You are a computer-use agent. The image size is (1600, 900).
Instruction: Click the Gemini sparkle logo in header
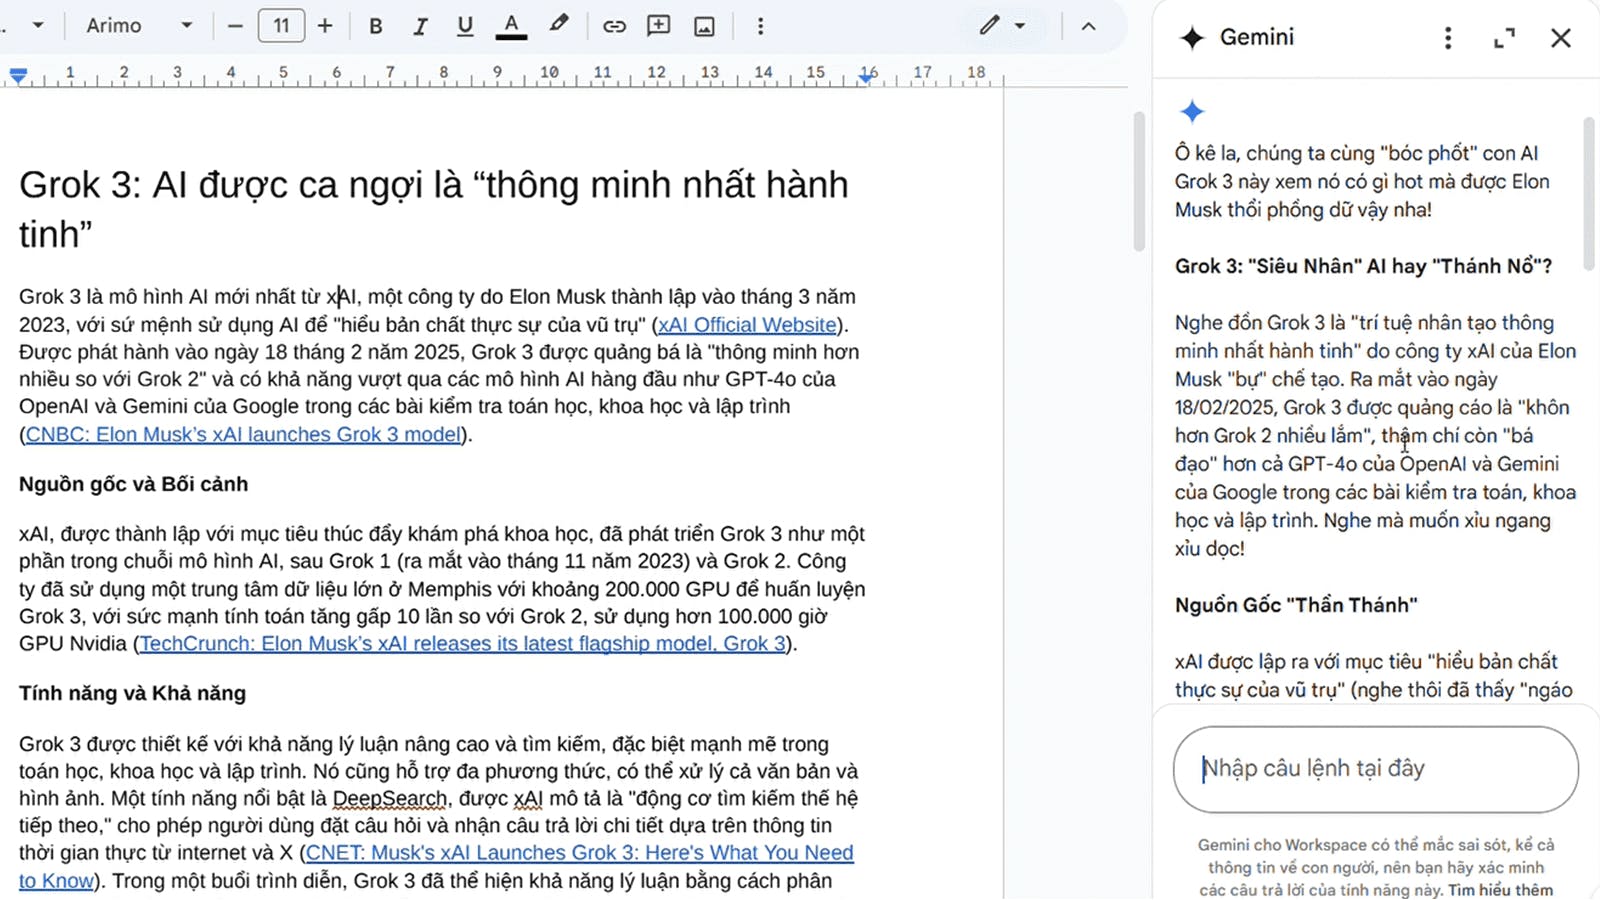point(1192,38)
